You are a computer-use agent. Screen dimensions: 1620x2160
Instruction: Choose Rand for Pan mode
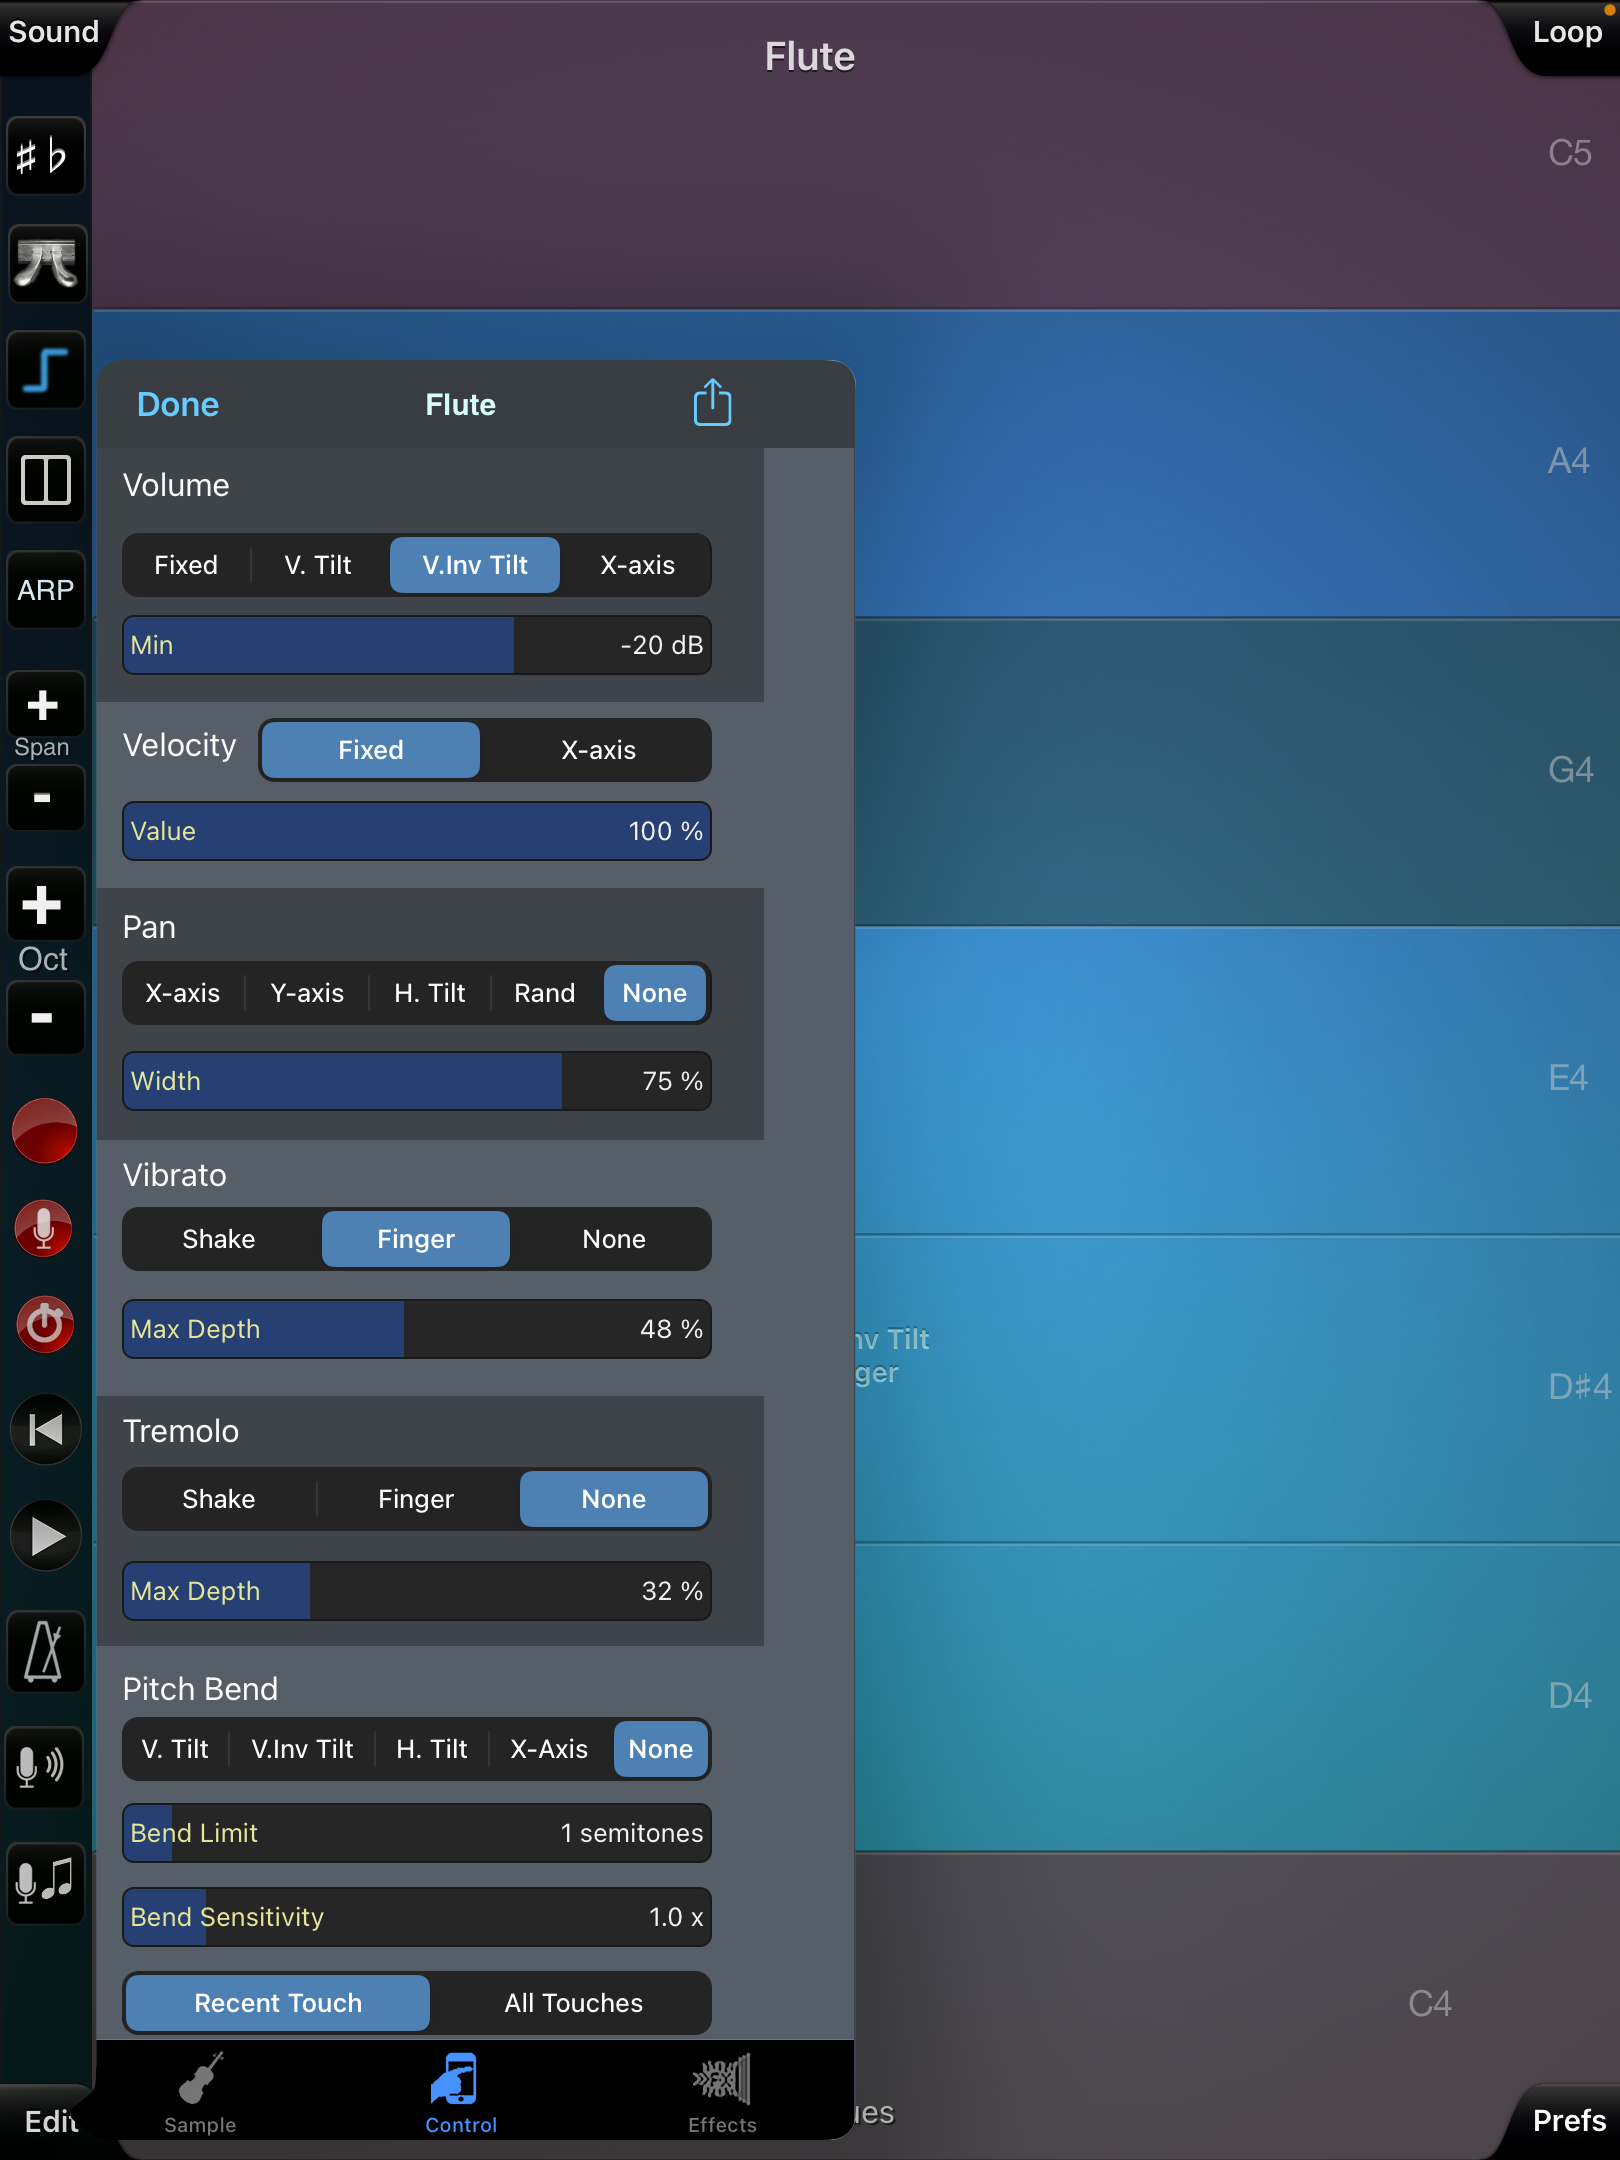(544, 993)
